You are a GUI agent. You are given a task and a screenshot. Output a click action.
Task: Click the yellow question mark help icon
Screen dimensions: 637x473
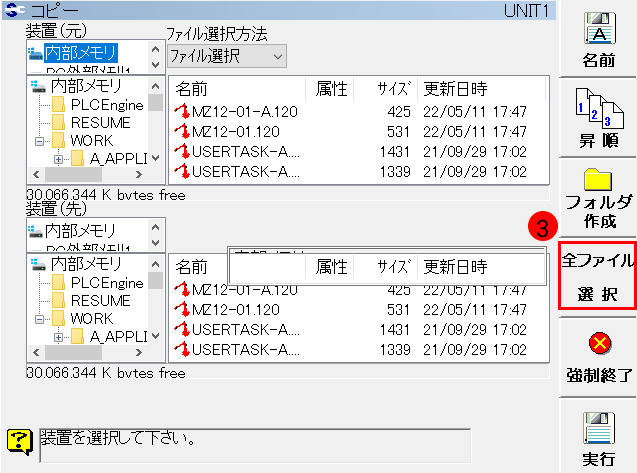20,442
